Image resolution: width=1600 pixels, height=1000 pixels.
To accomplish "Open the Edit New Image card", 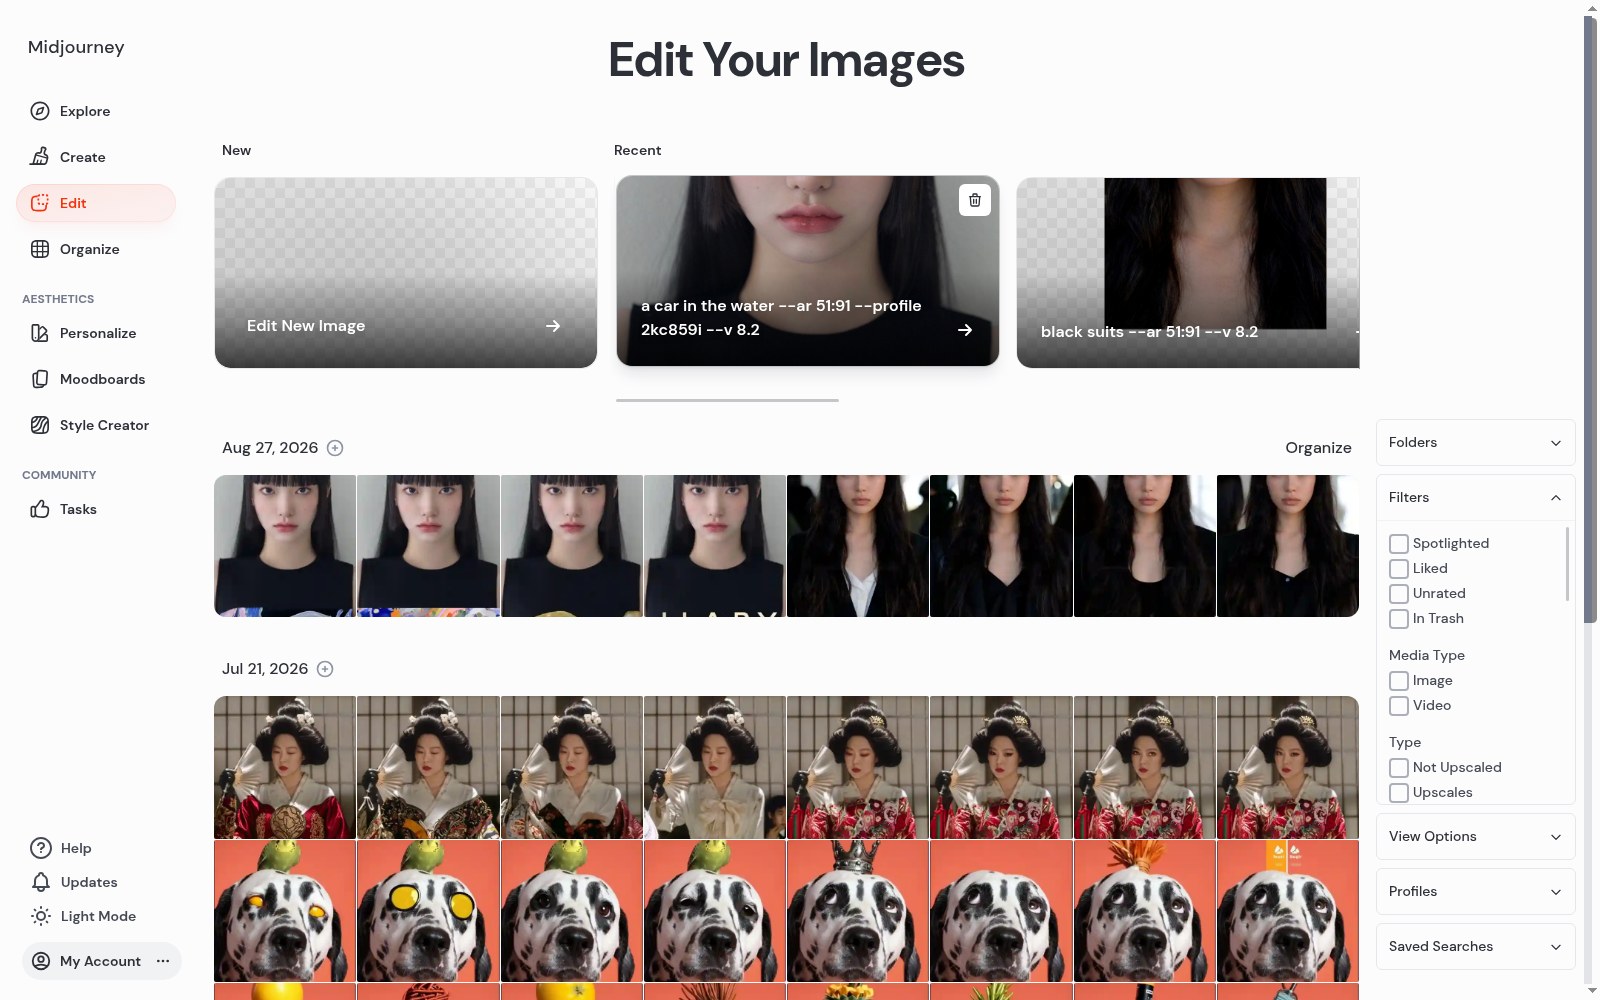I will tap(406, 273).
